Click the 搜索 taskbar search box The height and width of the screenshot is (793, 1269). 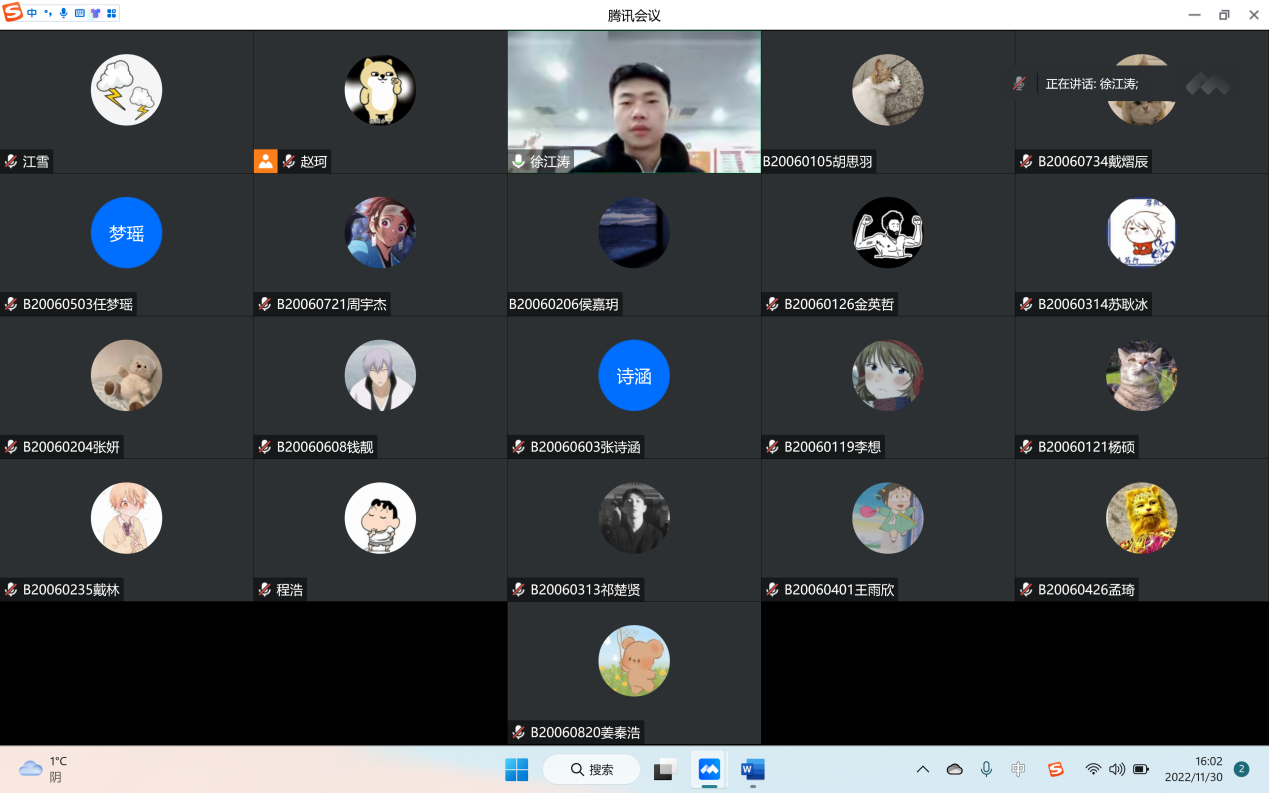tap(592, 769)
